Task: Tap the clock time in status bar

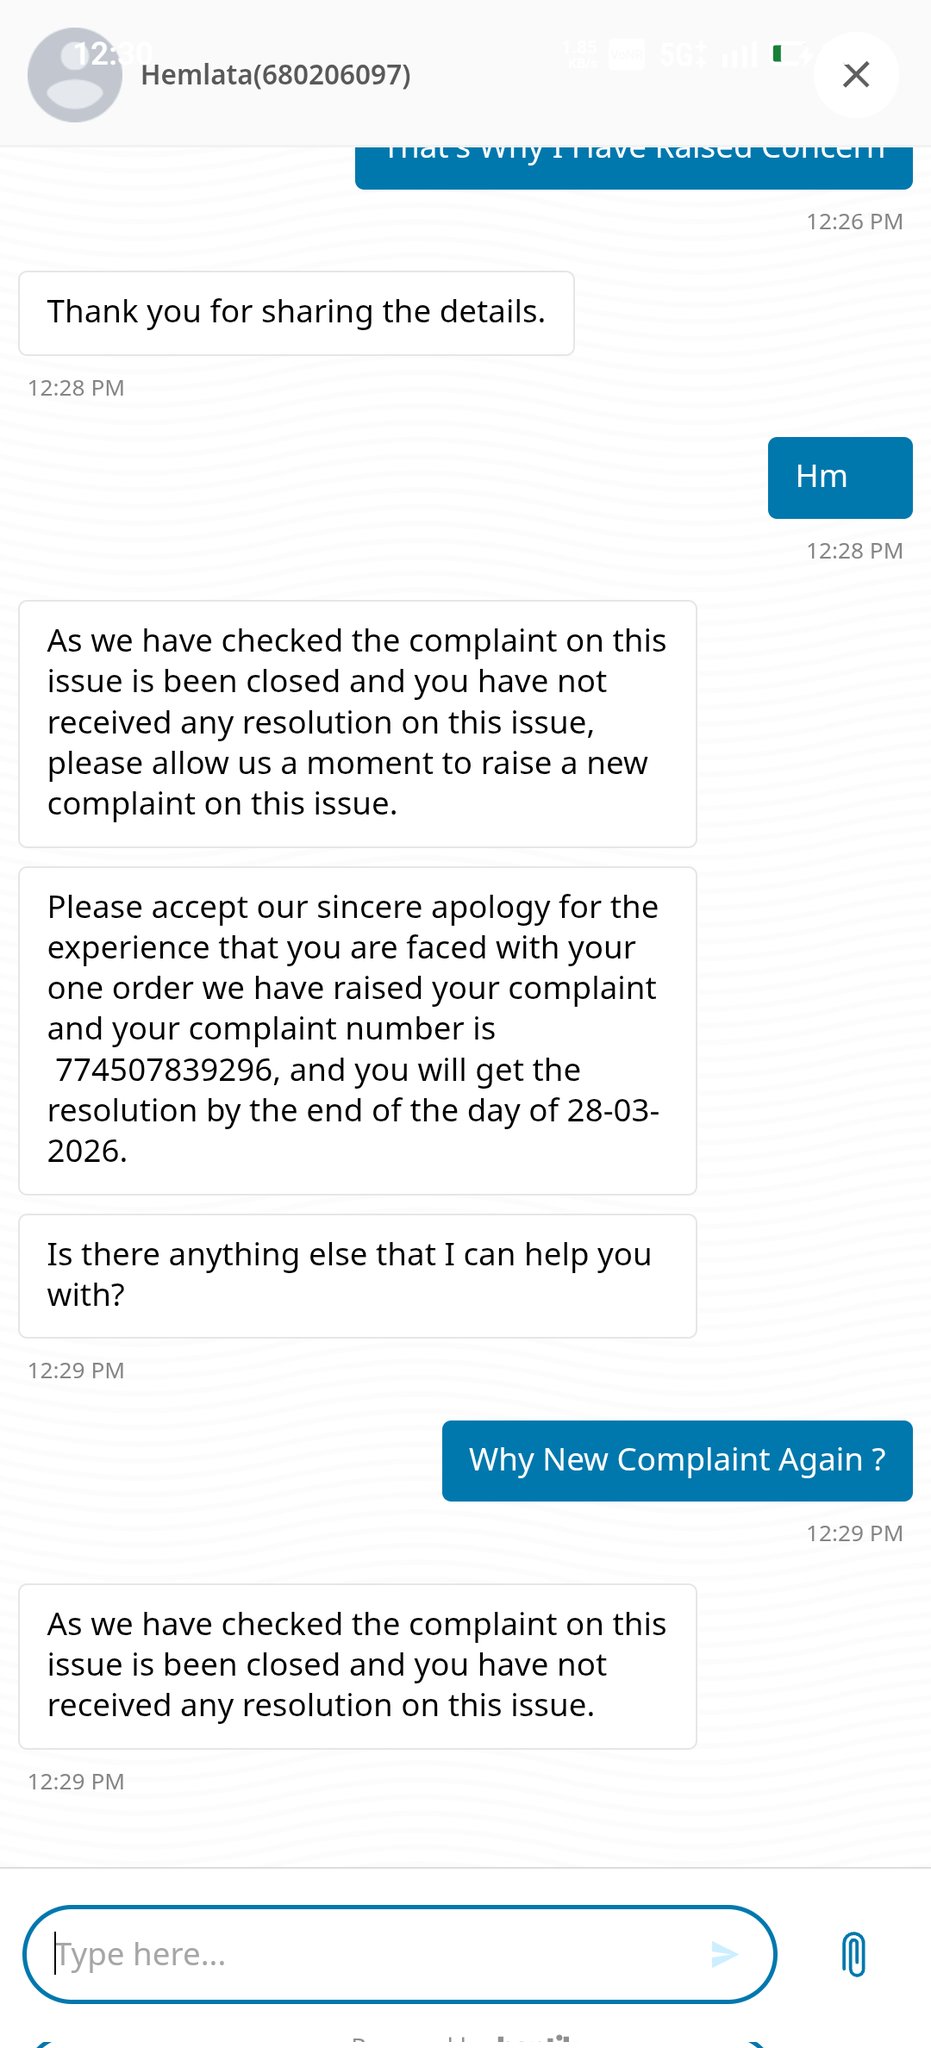Action: 112,53
